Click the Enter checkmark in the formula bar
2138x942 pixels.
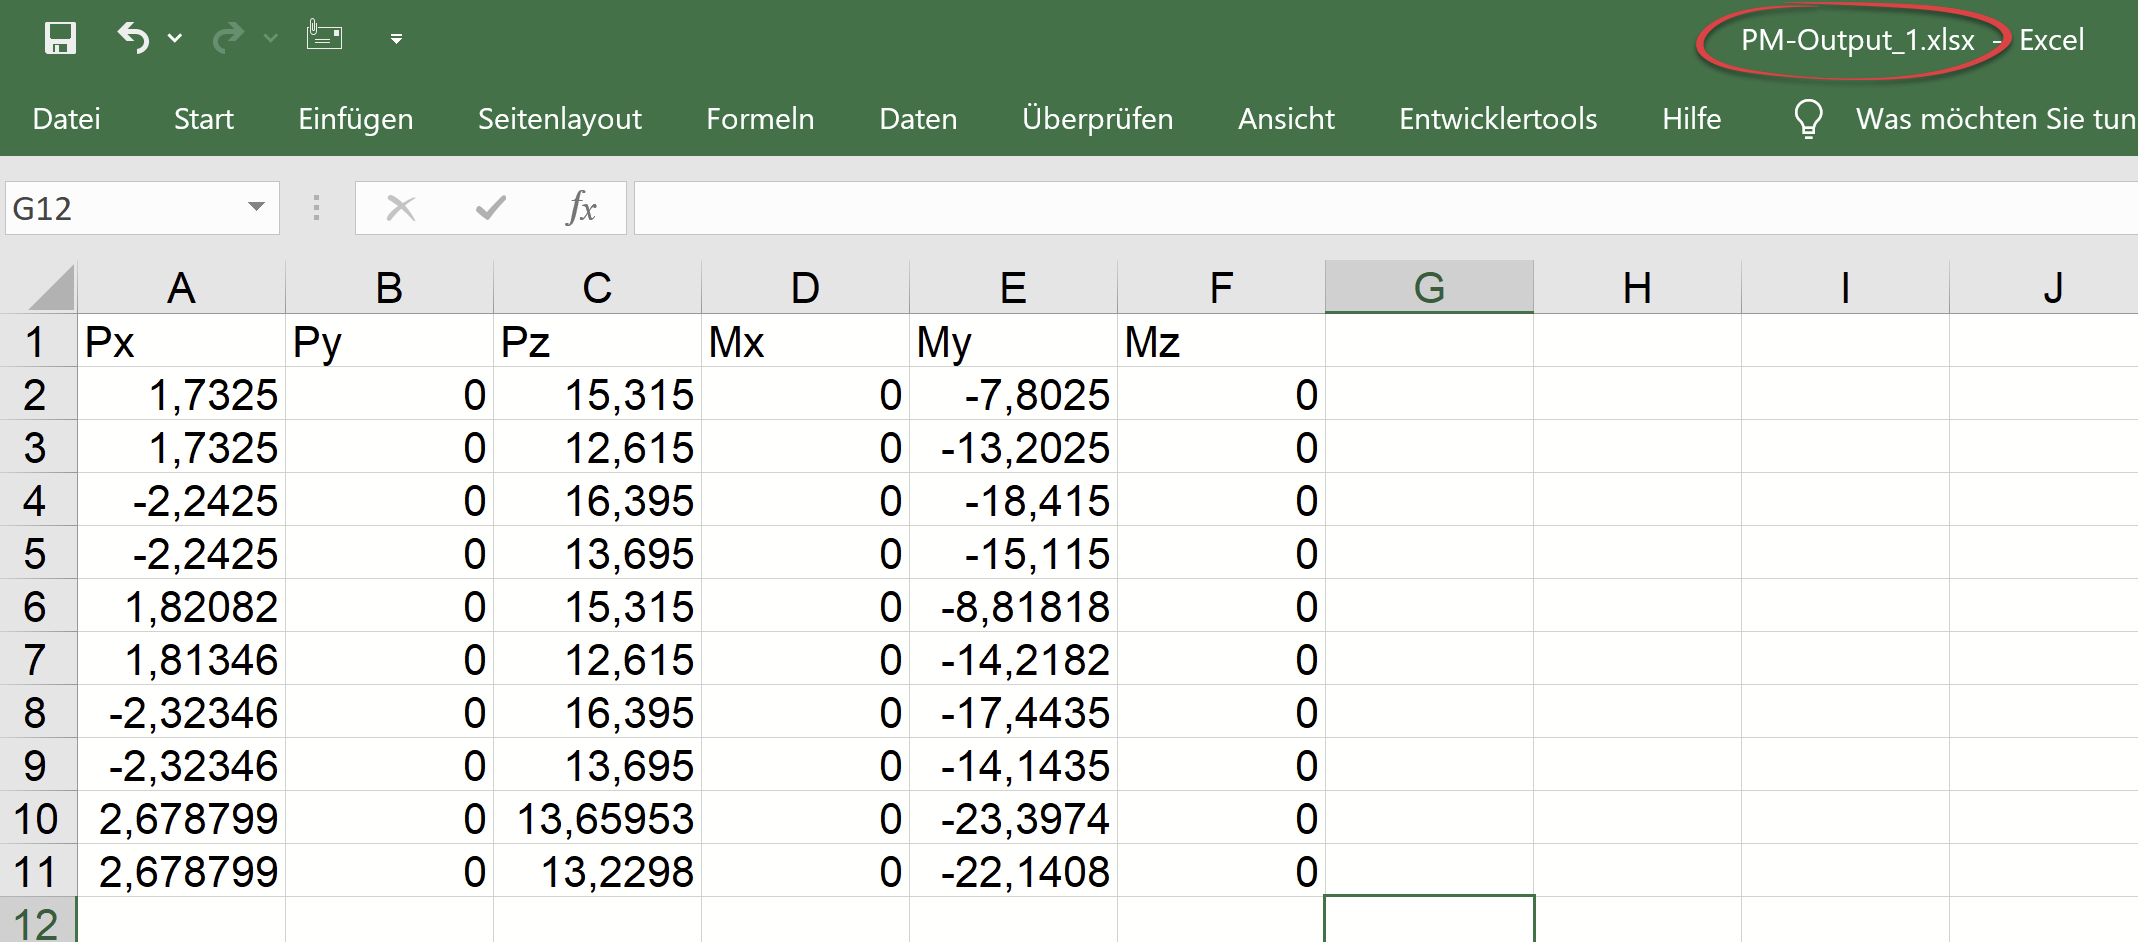(489, 208)
